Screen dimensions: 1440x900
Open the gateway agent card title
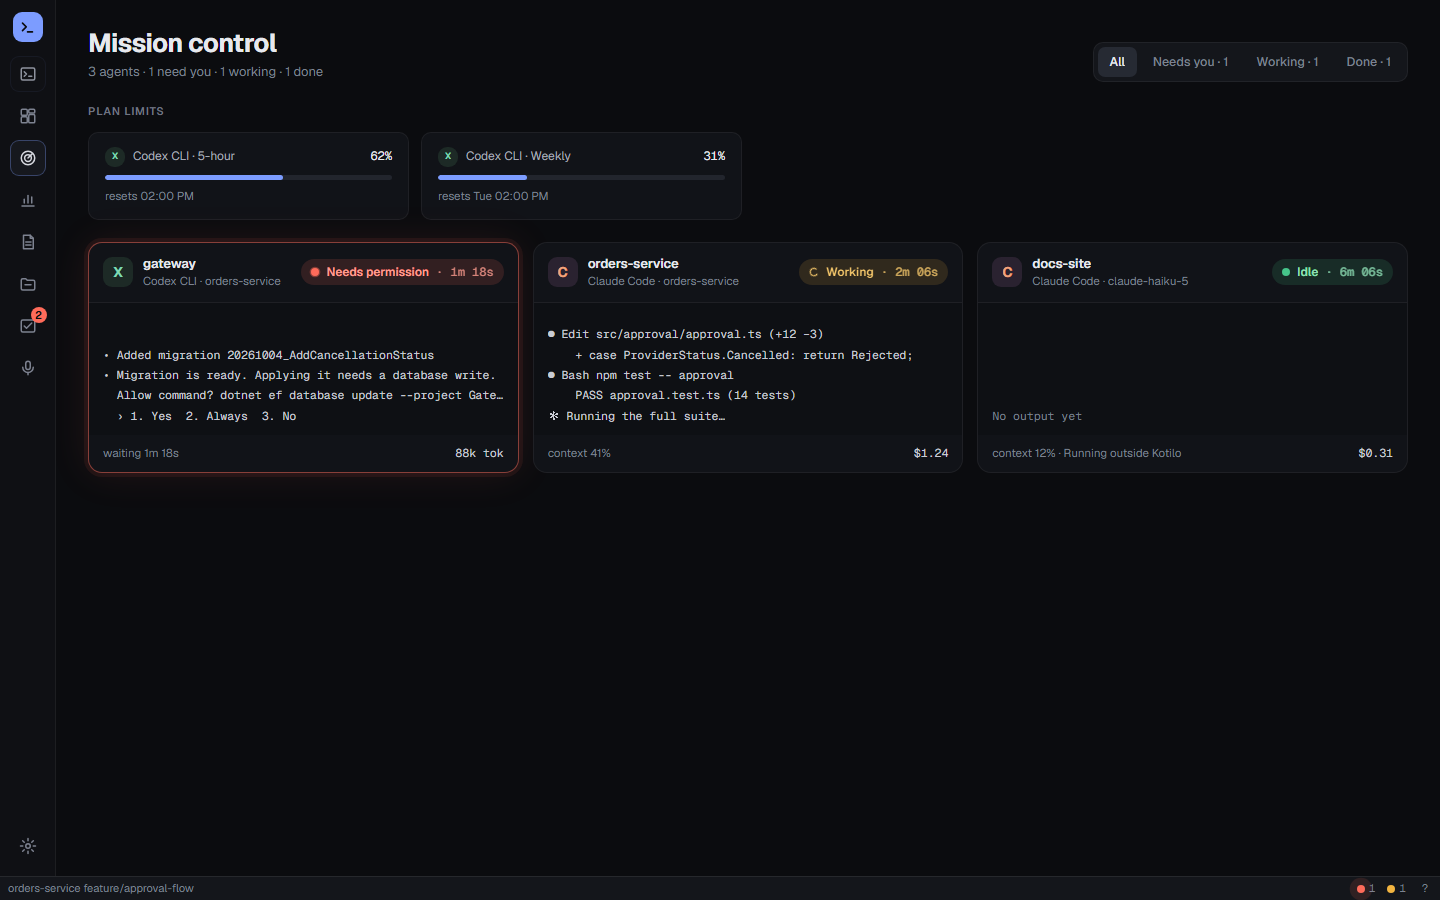point(169,264)
